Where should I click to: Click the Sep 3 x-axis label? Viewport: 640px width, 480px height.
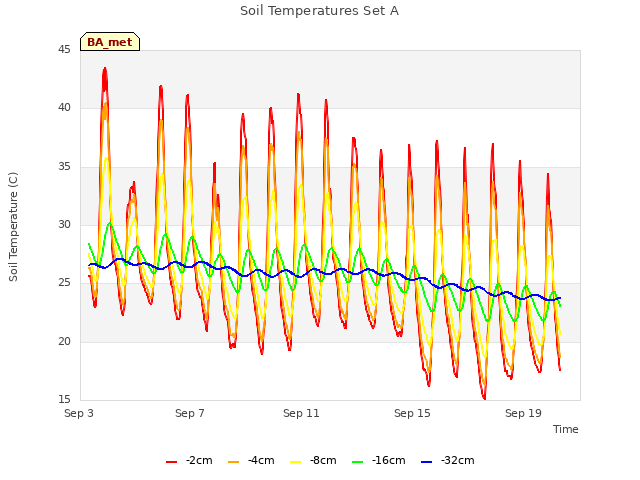click(x=79, y=413)
